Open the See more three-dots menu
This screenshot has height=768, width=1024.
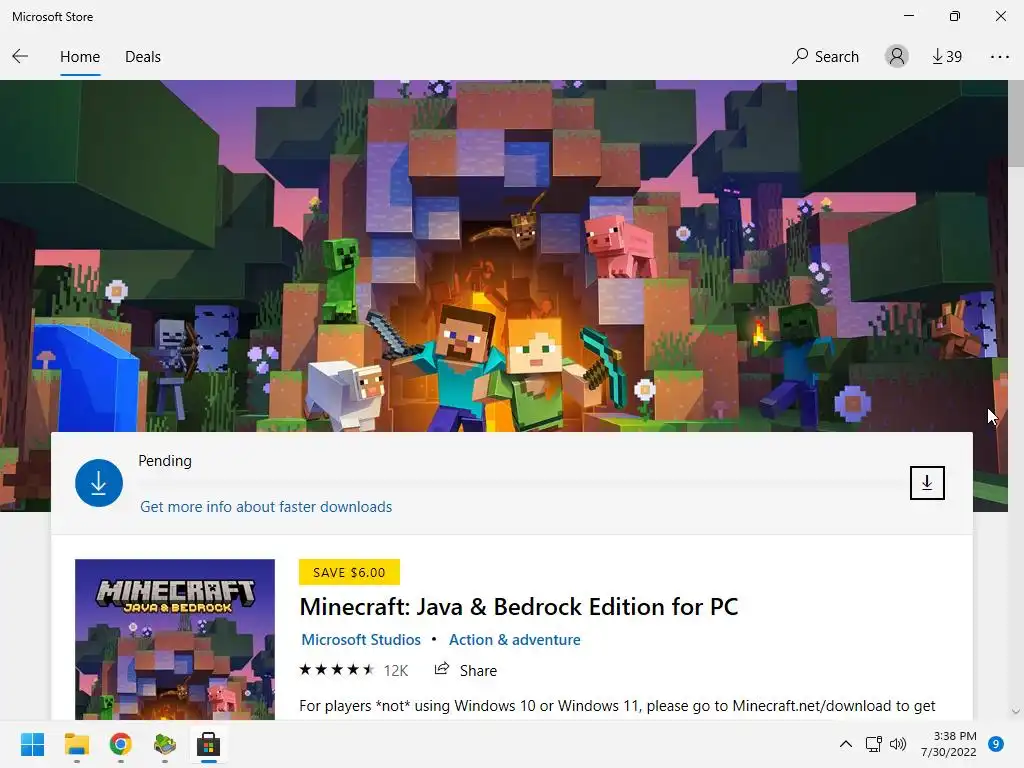999,57
